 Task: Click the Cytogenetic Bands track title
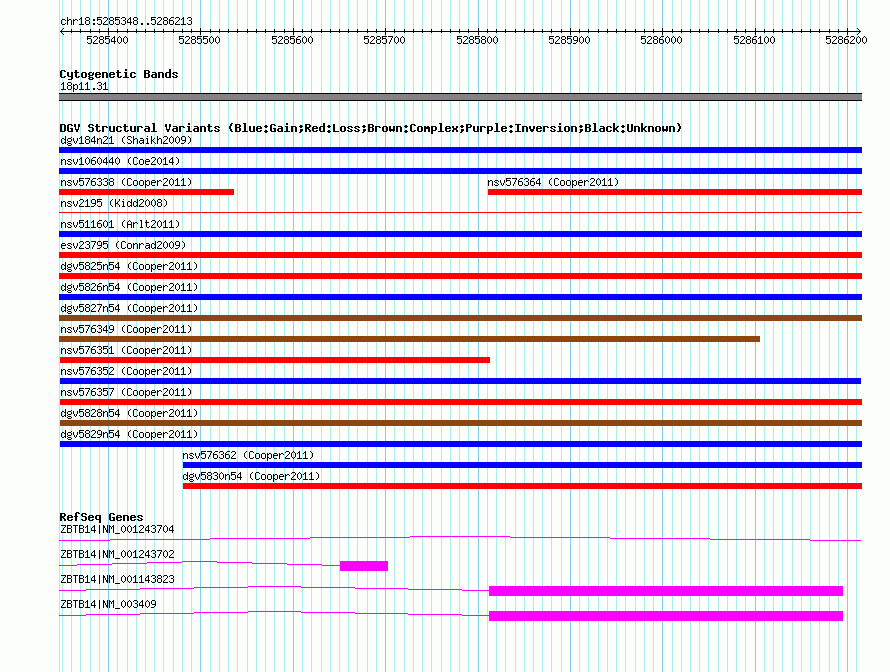(119, 74)
